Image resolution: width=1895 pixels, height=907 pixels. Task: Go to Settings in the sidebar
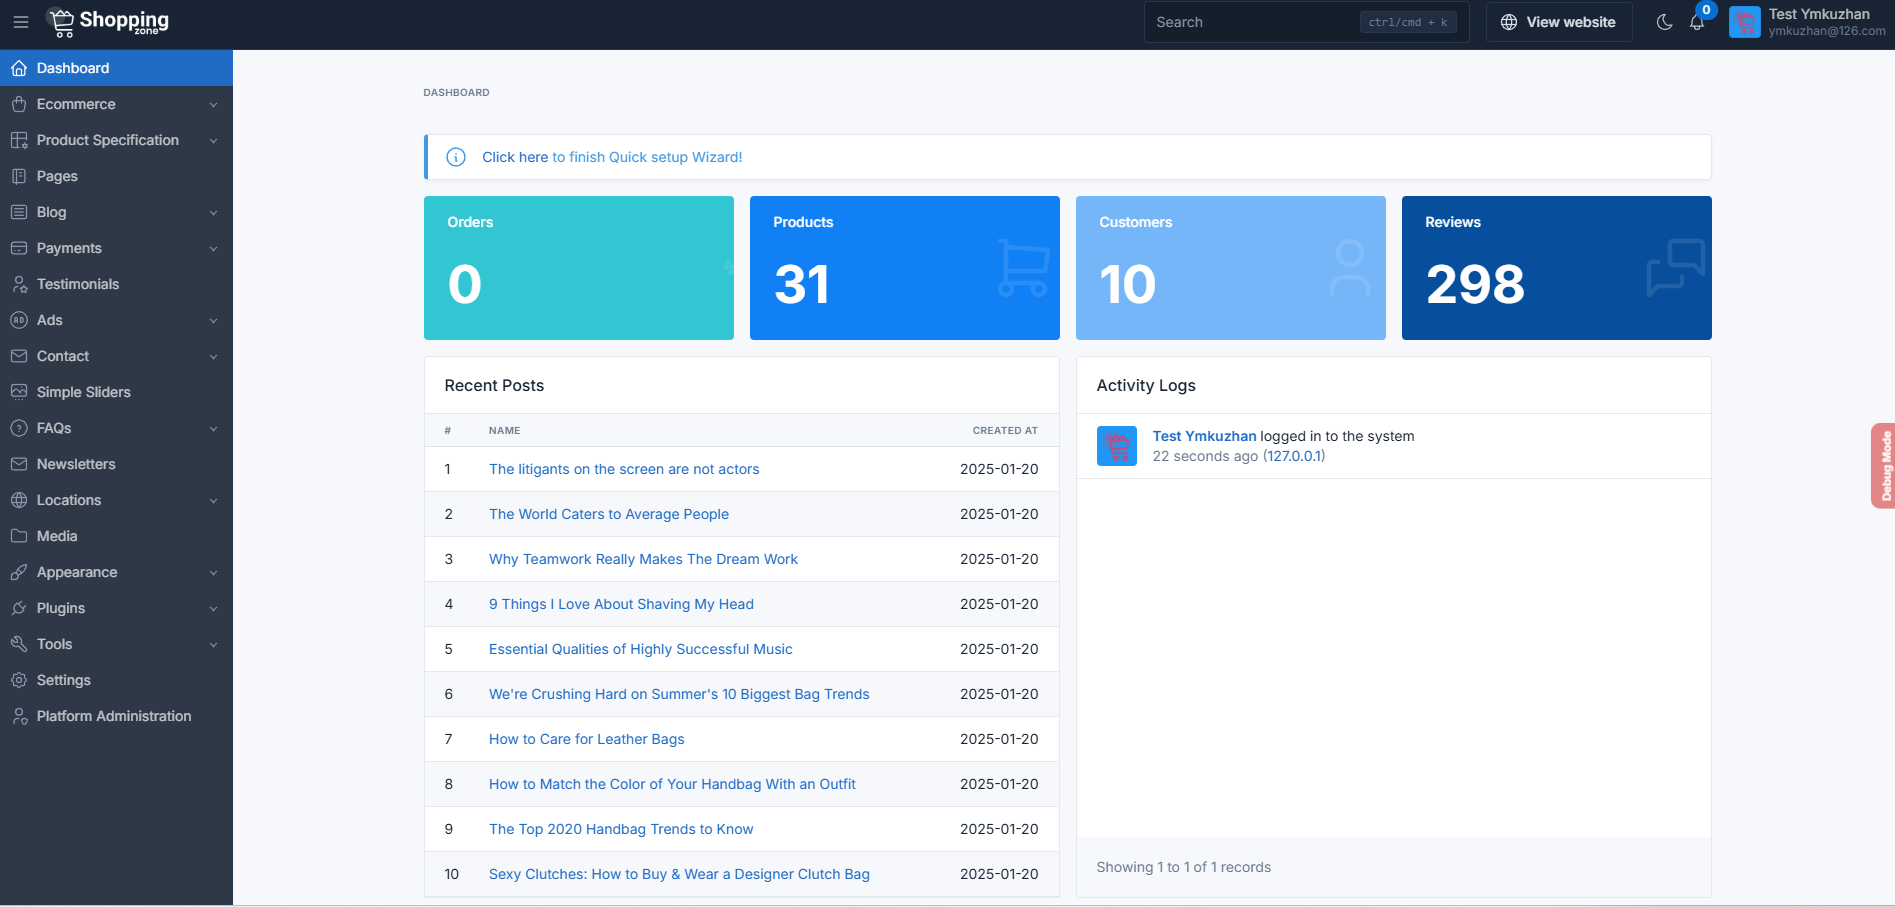pos(64,680)
